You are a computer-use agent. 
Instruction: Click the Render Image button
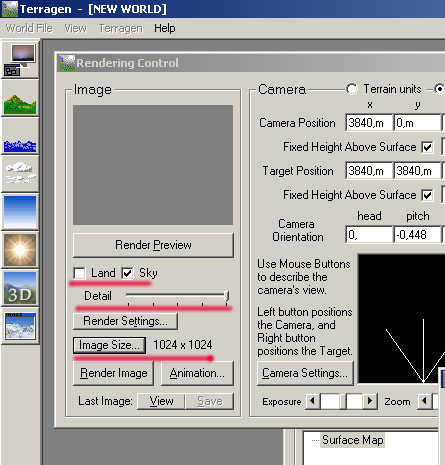(x=113, y=373)
